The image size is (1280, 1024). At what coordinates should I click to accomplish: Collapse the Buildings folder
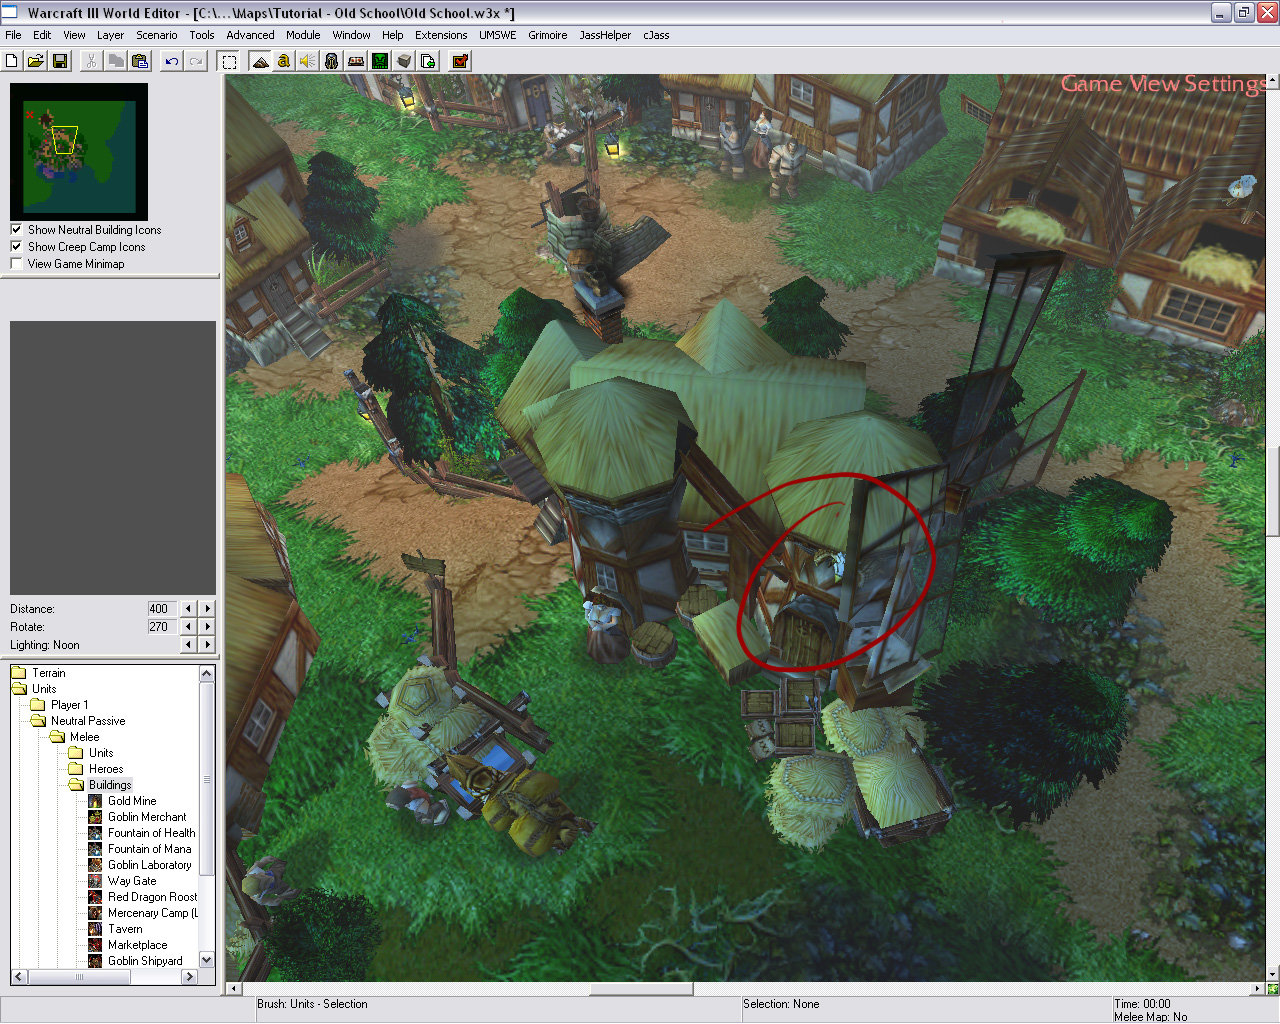tap(77, 785)
